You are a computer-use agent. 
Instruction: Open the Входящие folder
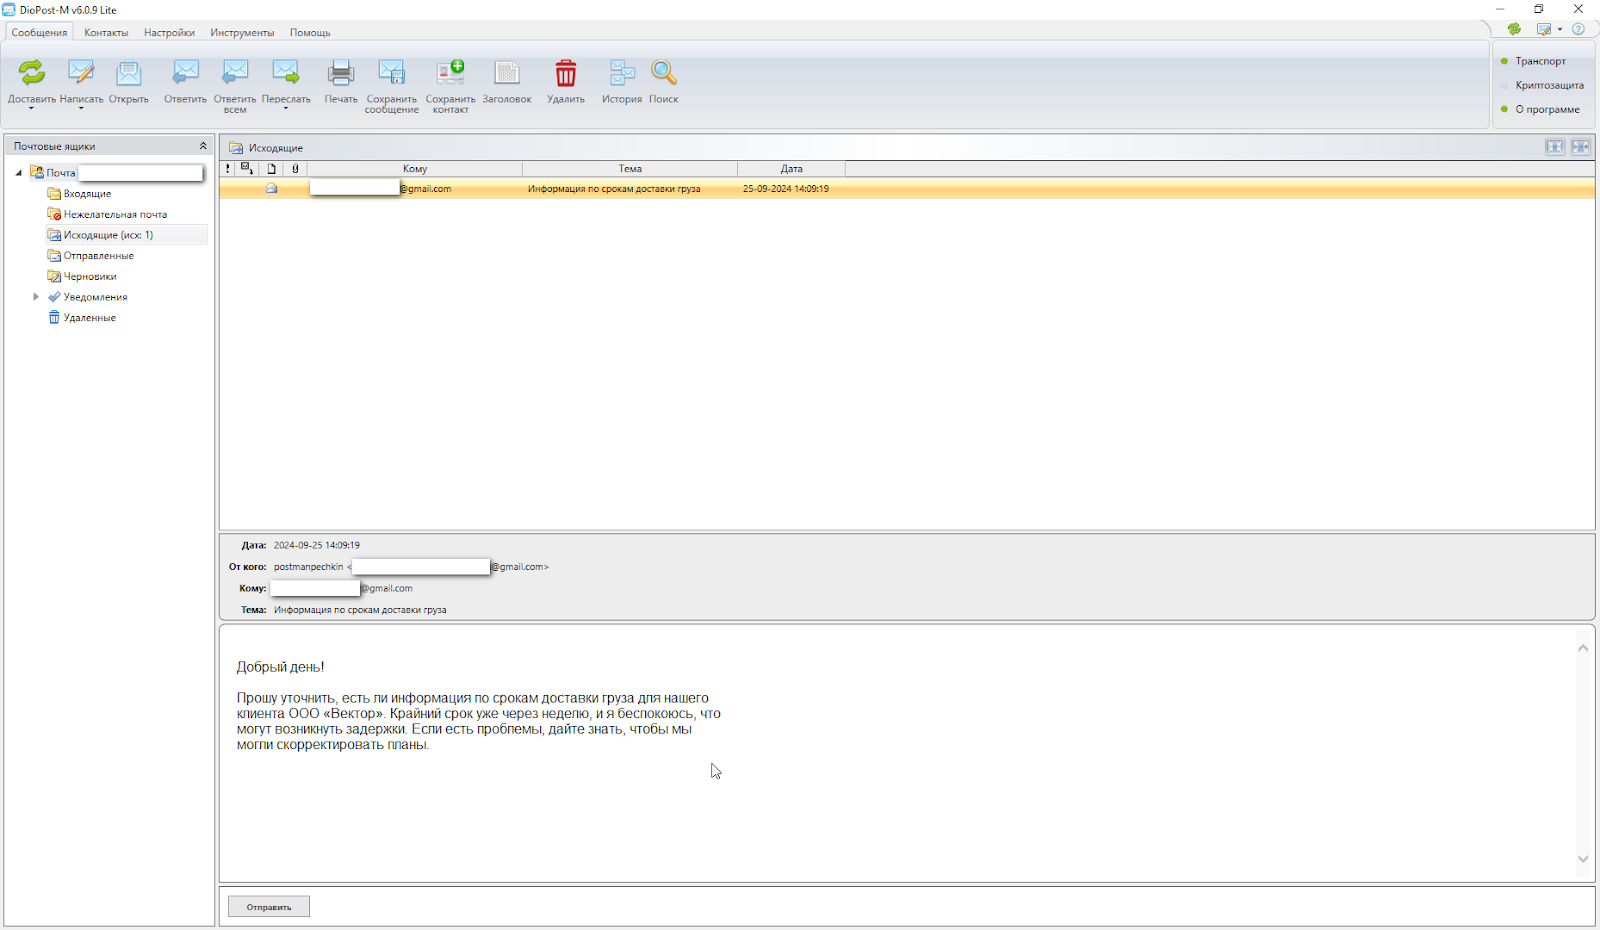[87, 194]
